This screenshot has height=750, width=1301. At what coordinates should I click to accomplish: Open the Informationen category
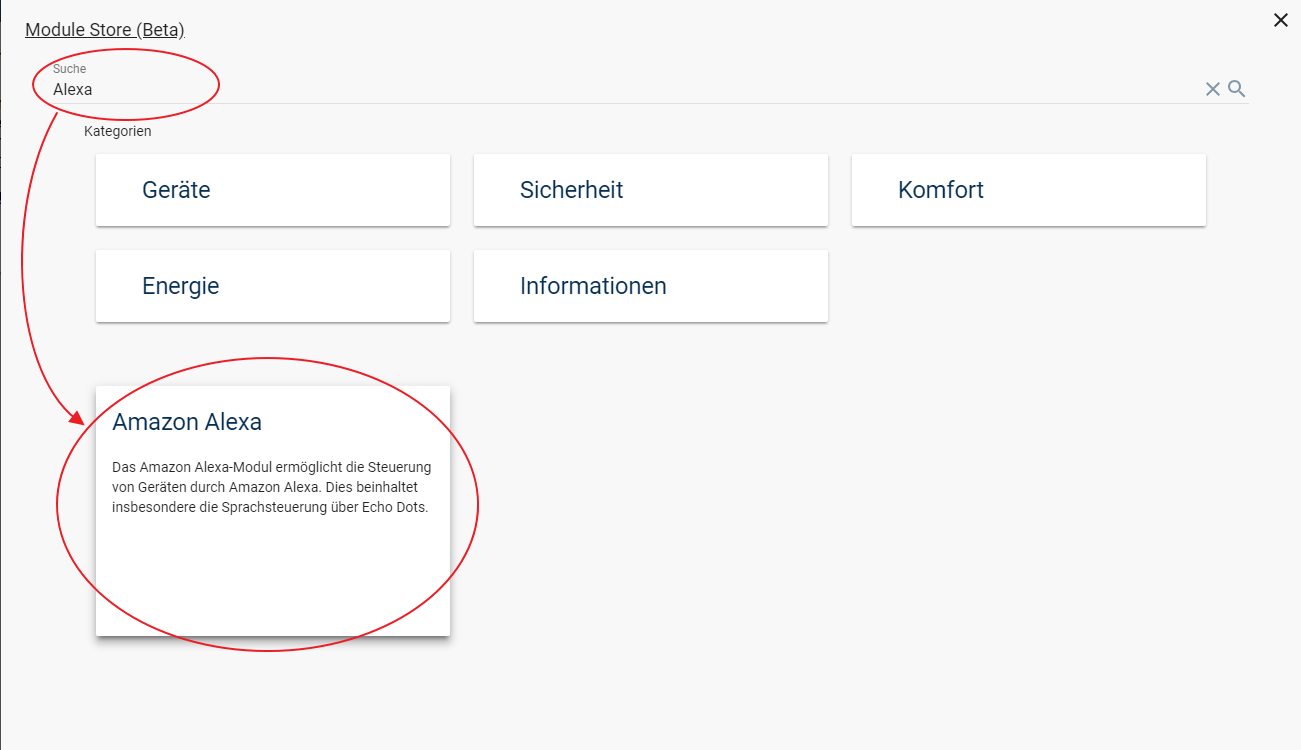point(650,286)
